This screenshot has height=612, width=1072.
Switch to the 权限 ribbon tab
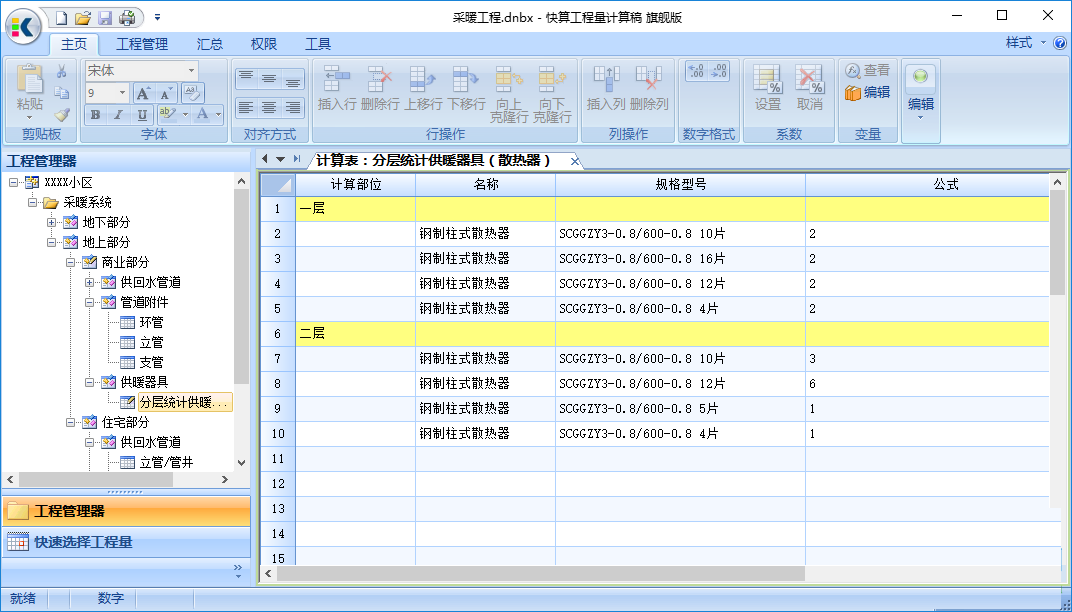(x=264, y=44)
